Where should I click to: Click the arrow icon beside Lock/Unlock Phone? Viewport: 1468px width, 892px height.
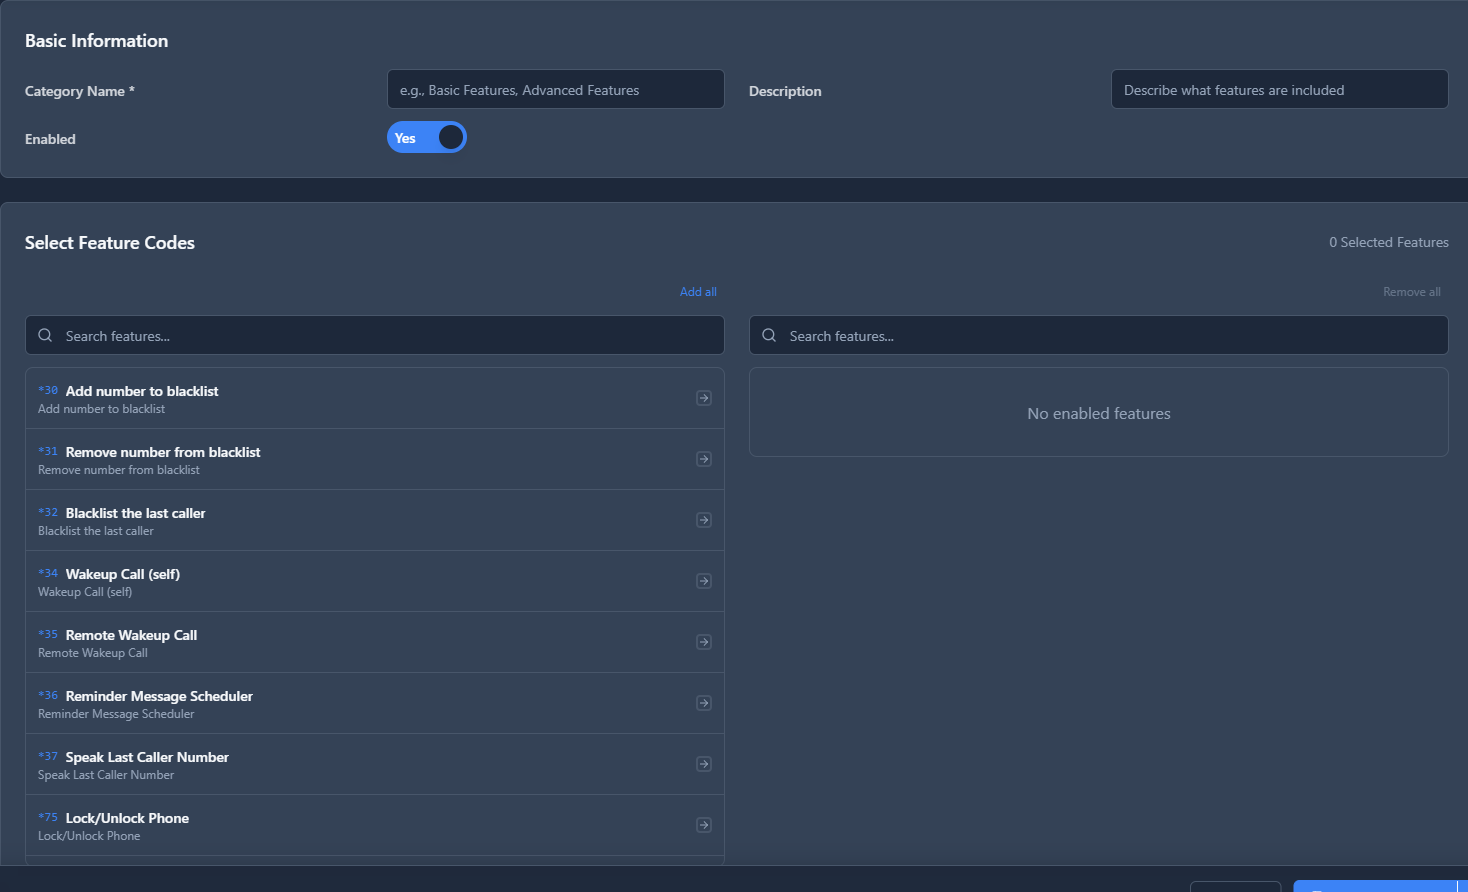tap(703, 825)
